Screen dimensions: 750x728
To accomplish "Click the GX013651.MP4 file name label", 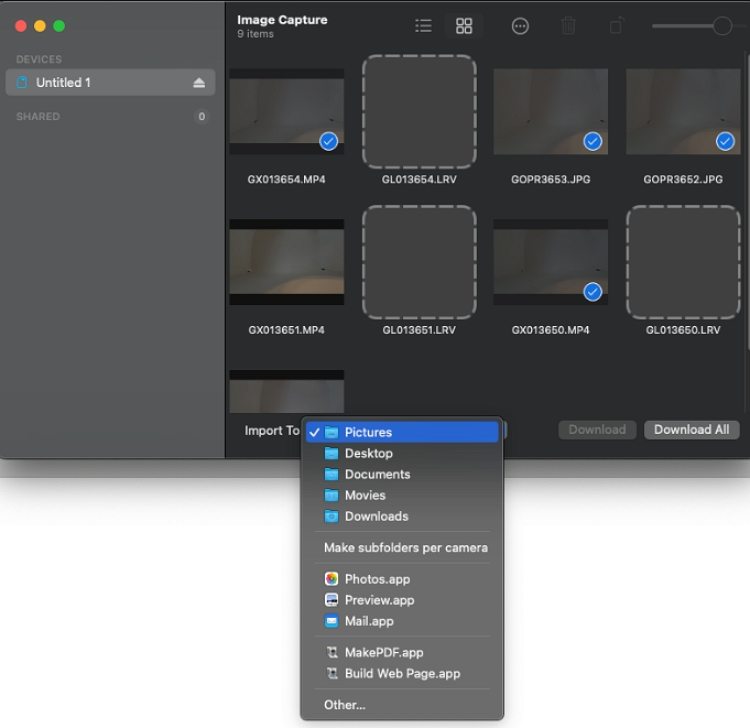I will [x=286, y=330].
